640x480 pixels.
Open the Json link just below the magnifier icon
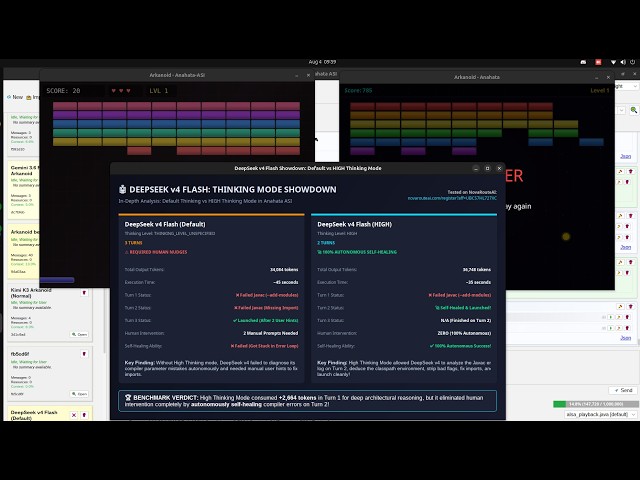coord(625,156)
